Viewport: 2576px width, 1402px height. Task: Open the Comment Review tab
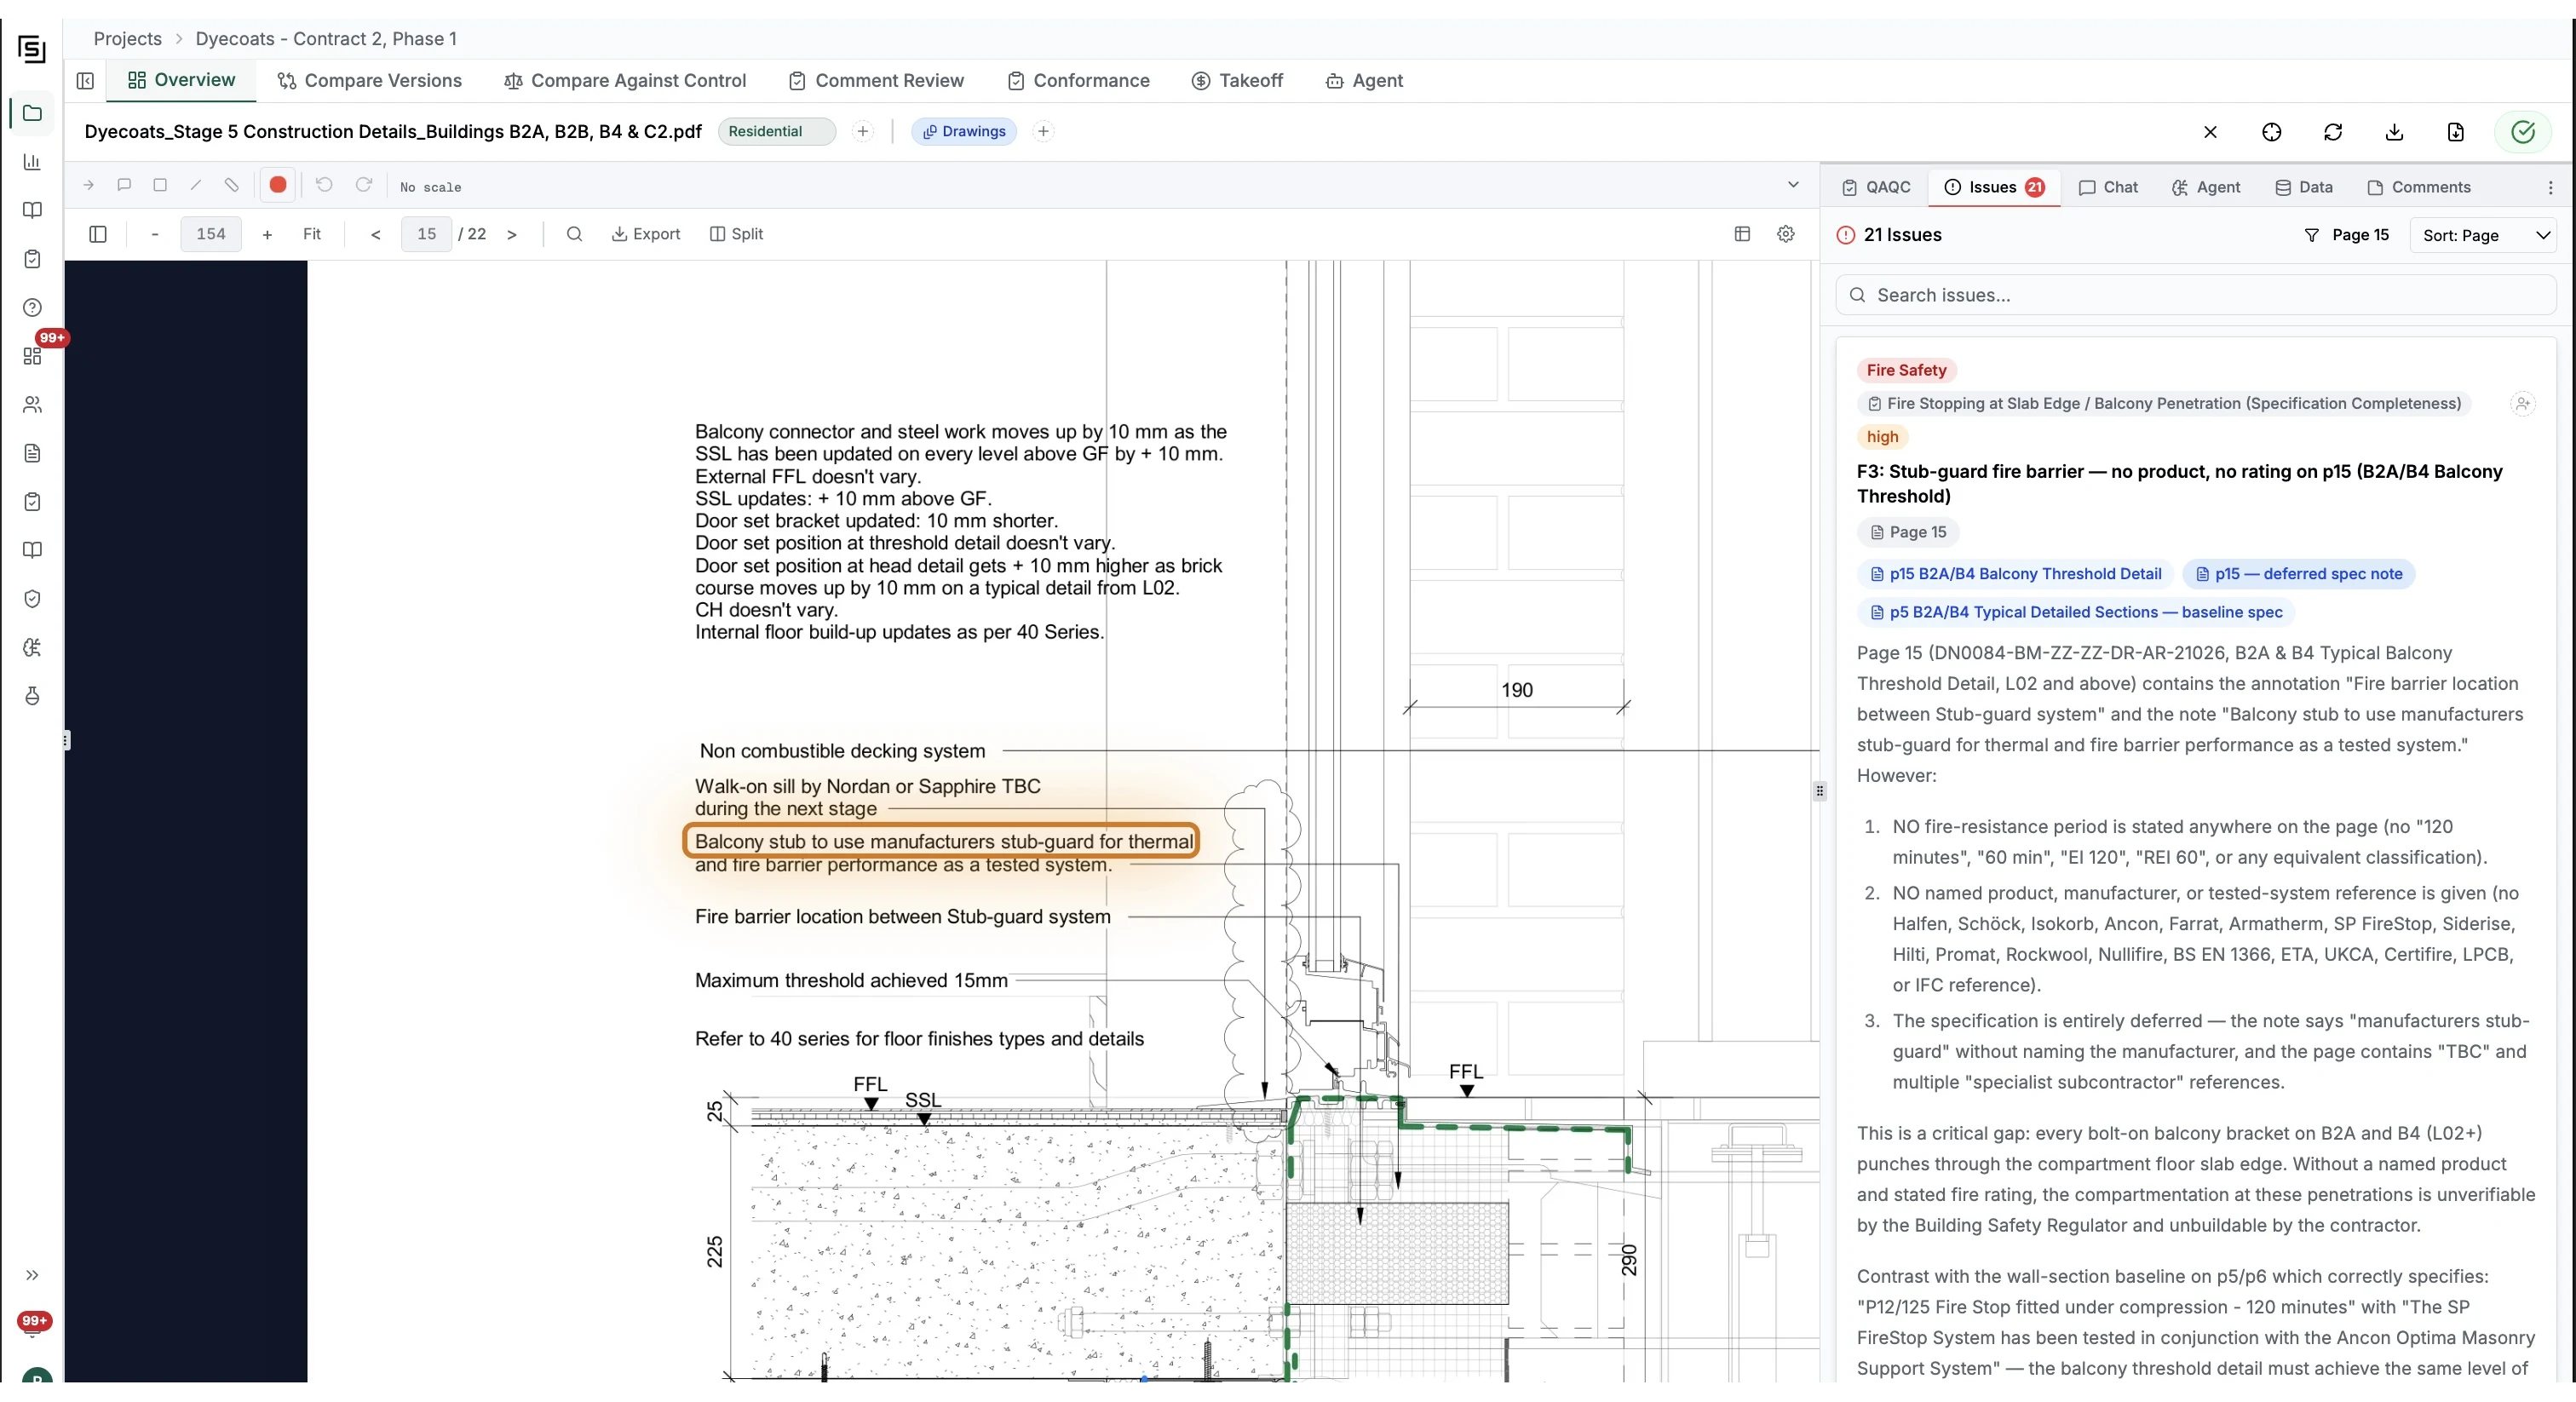[x=876, y=81]
